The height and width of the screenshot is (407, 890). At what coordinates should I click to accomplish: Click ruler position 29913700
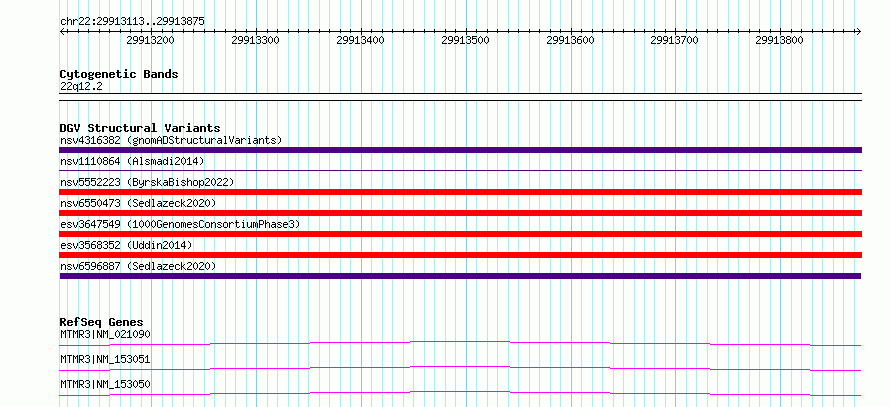pyautogui.click(x=674, y=40)
